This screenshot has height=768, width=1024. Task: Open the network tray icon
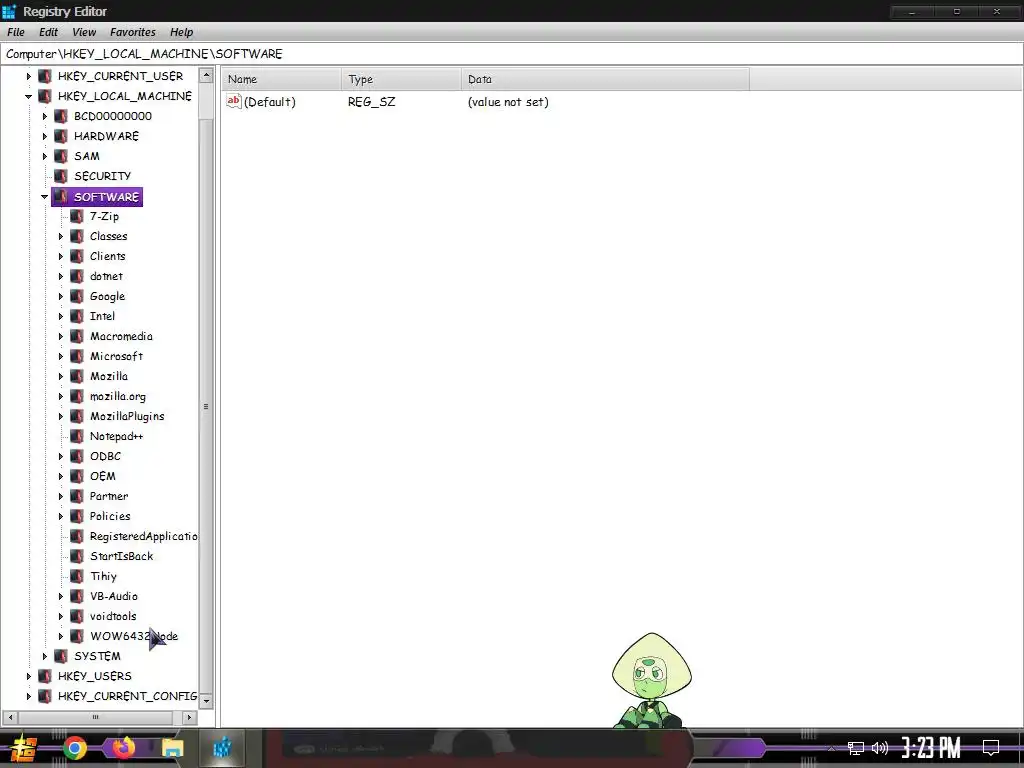[856, 748]
